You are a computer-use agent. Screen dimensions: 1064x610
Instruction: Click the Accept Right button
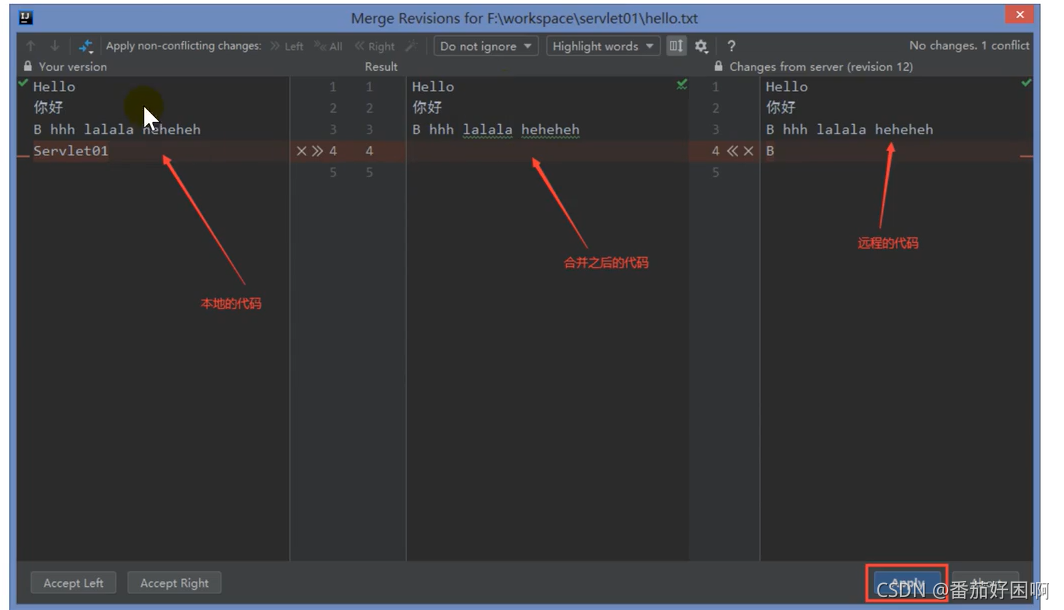coord(174,583)
